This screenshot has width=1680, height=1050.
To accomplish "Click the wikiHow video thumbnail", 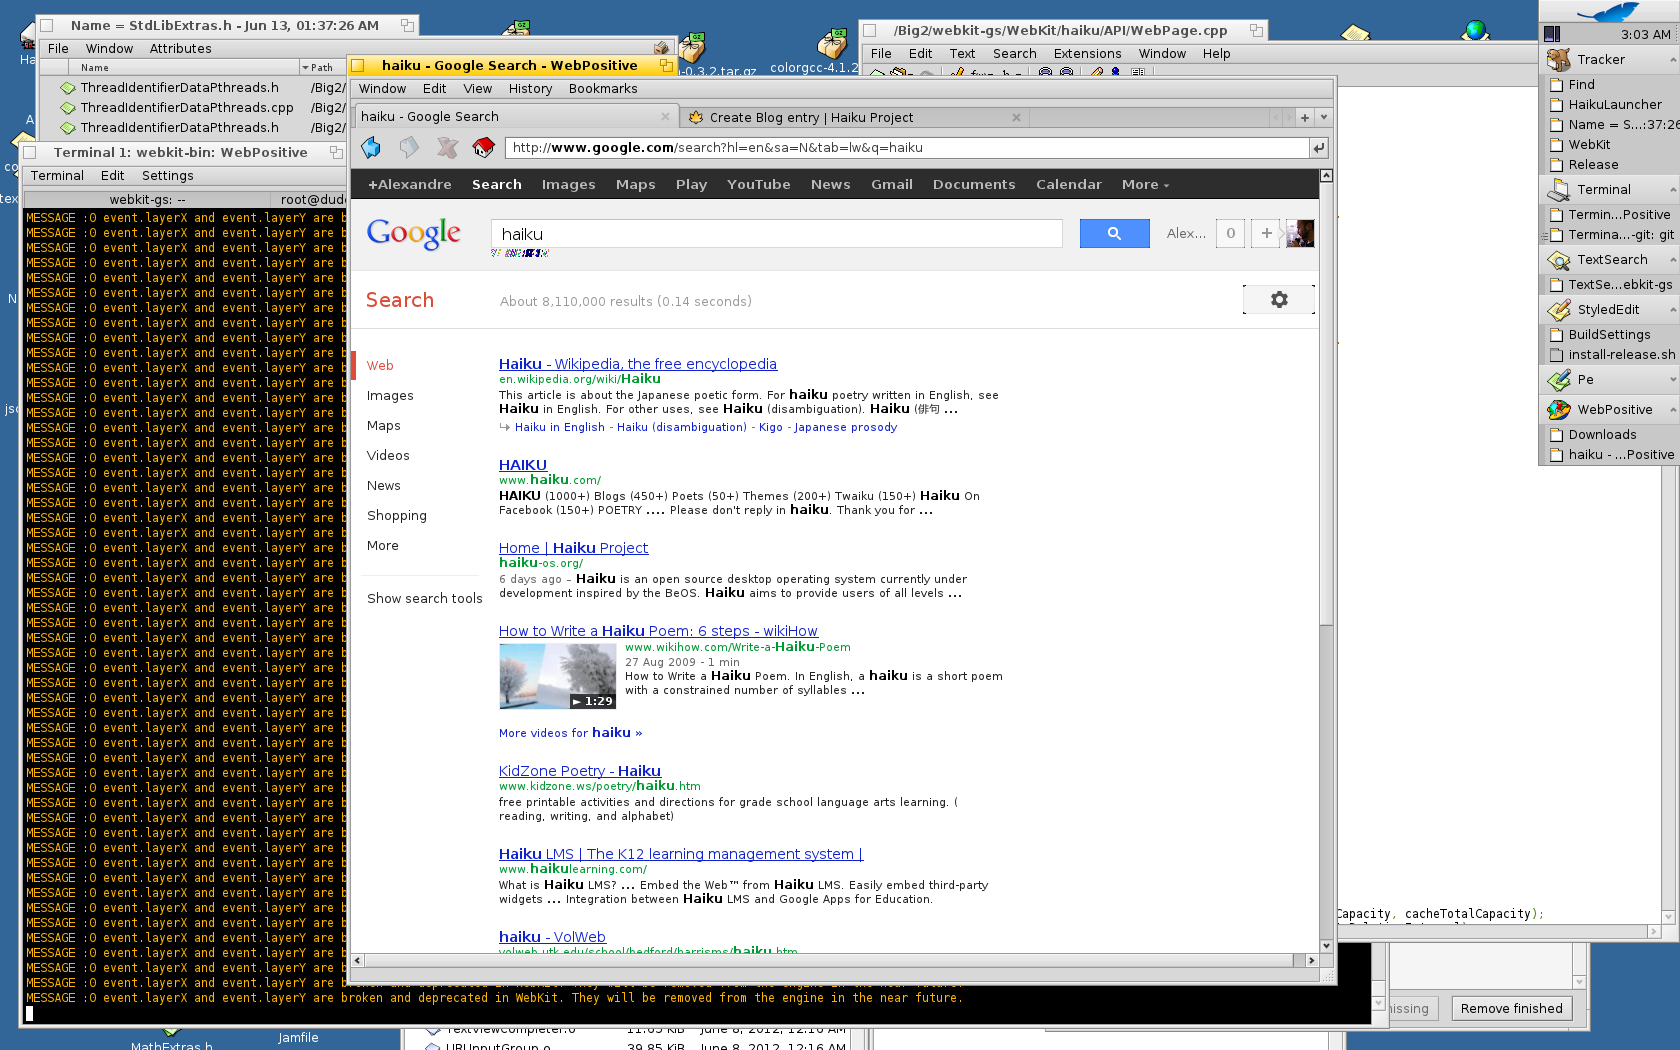I will tap(557, 677).
